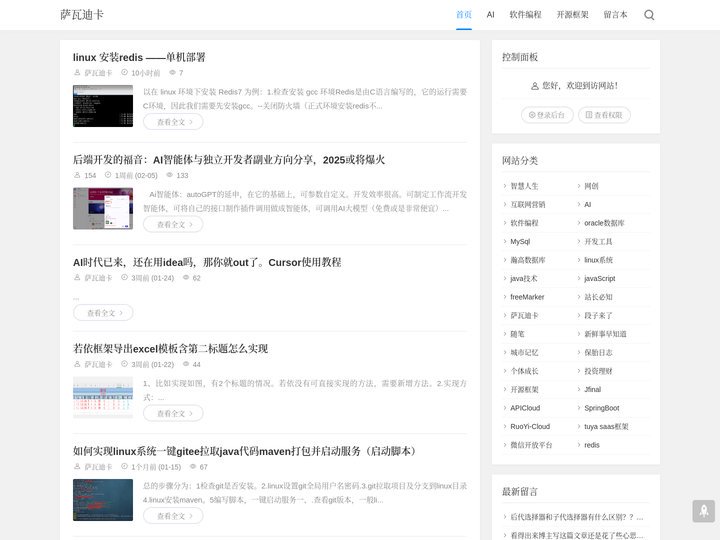Open the 城市记忆 category
720x540 pixels.
[x=524, y=353]
